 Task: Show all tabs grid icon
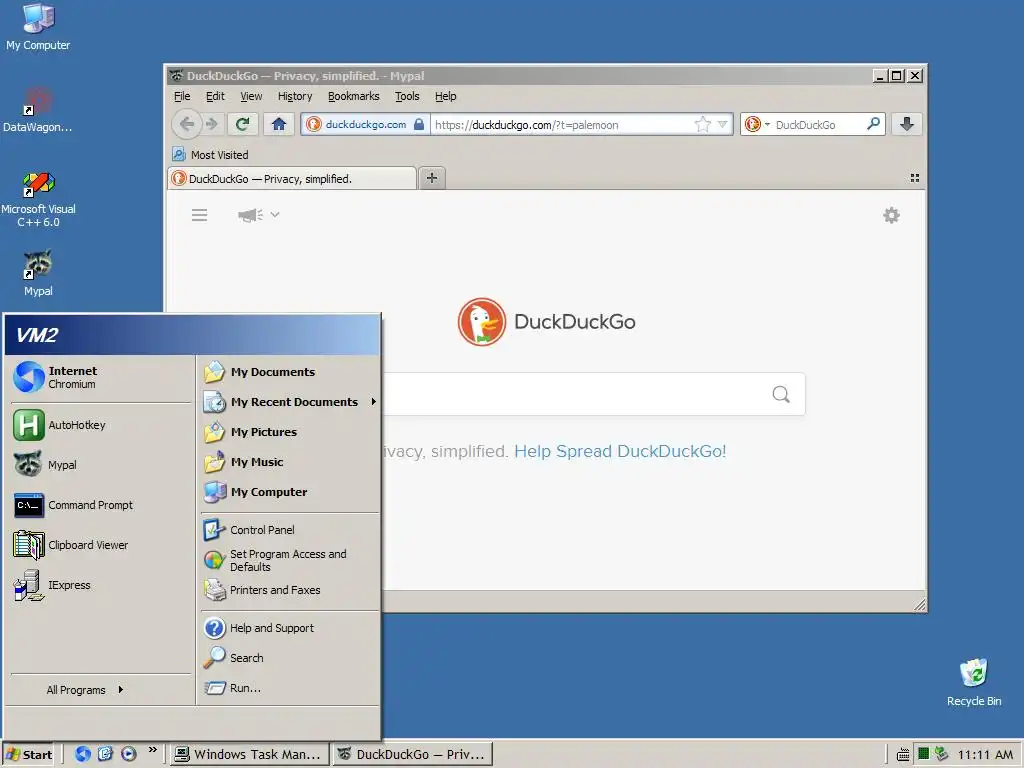point(914,178)
